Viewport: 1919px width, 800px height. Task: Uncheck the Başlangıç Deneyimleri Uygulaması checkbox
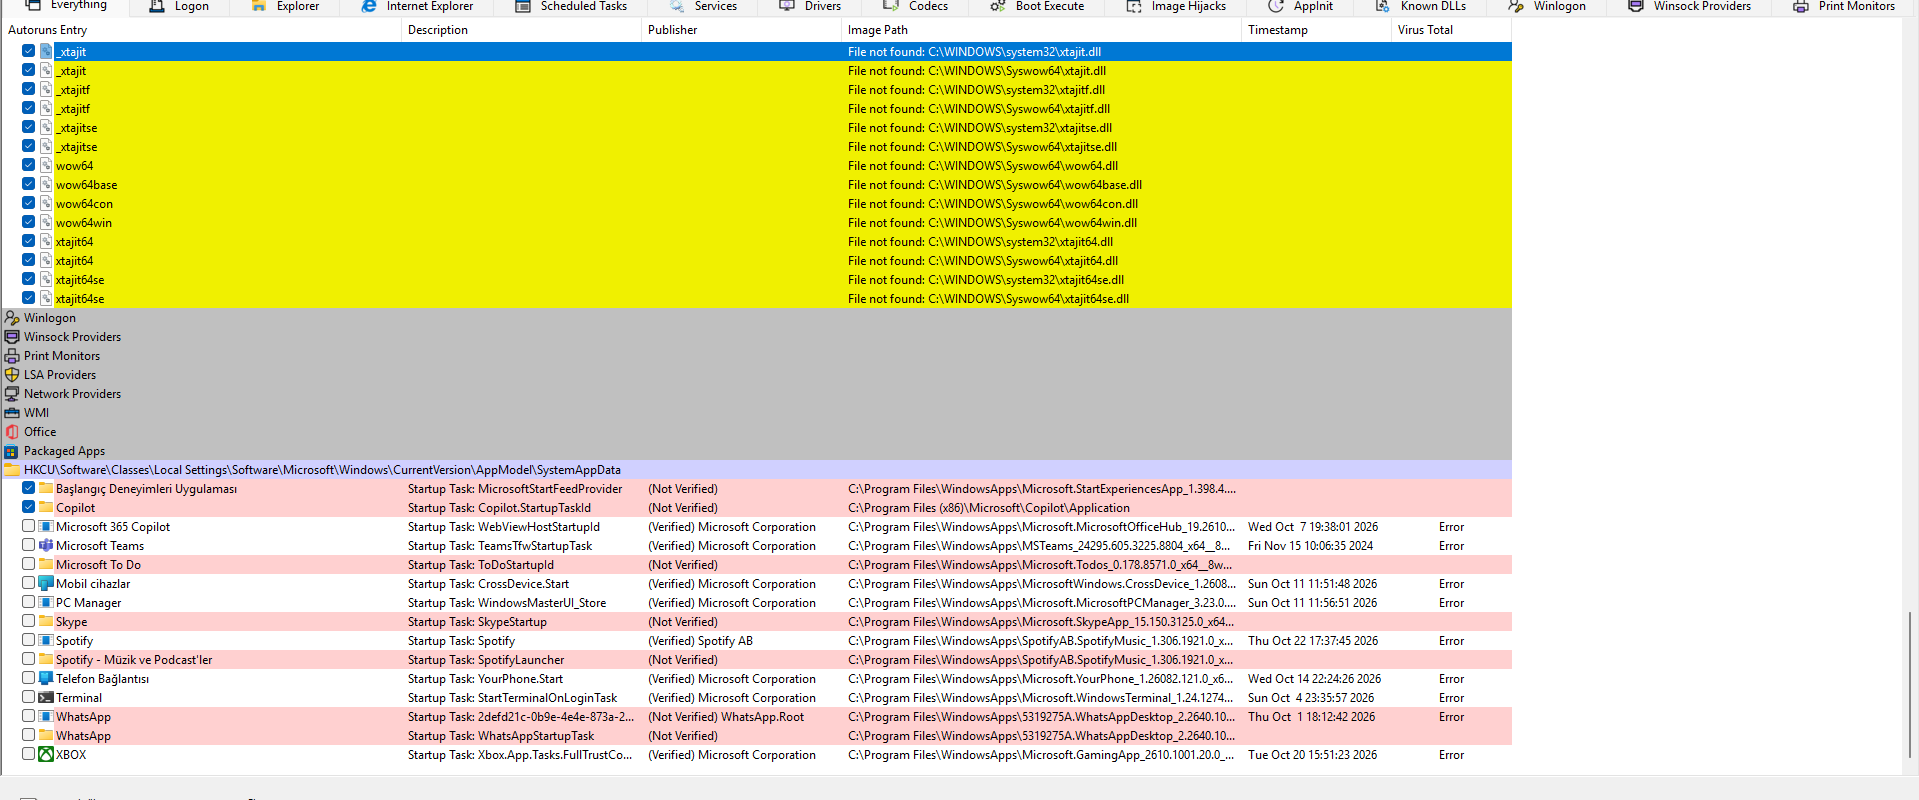29,489
